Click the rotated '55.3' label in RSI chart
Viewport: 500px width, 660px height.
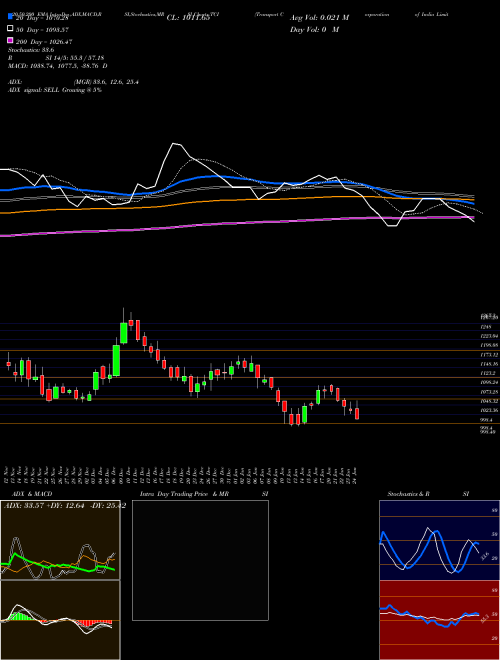pos(484,618)
